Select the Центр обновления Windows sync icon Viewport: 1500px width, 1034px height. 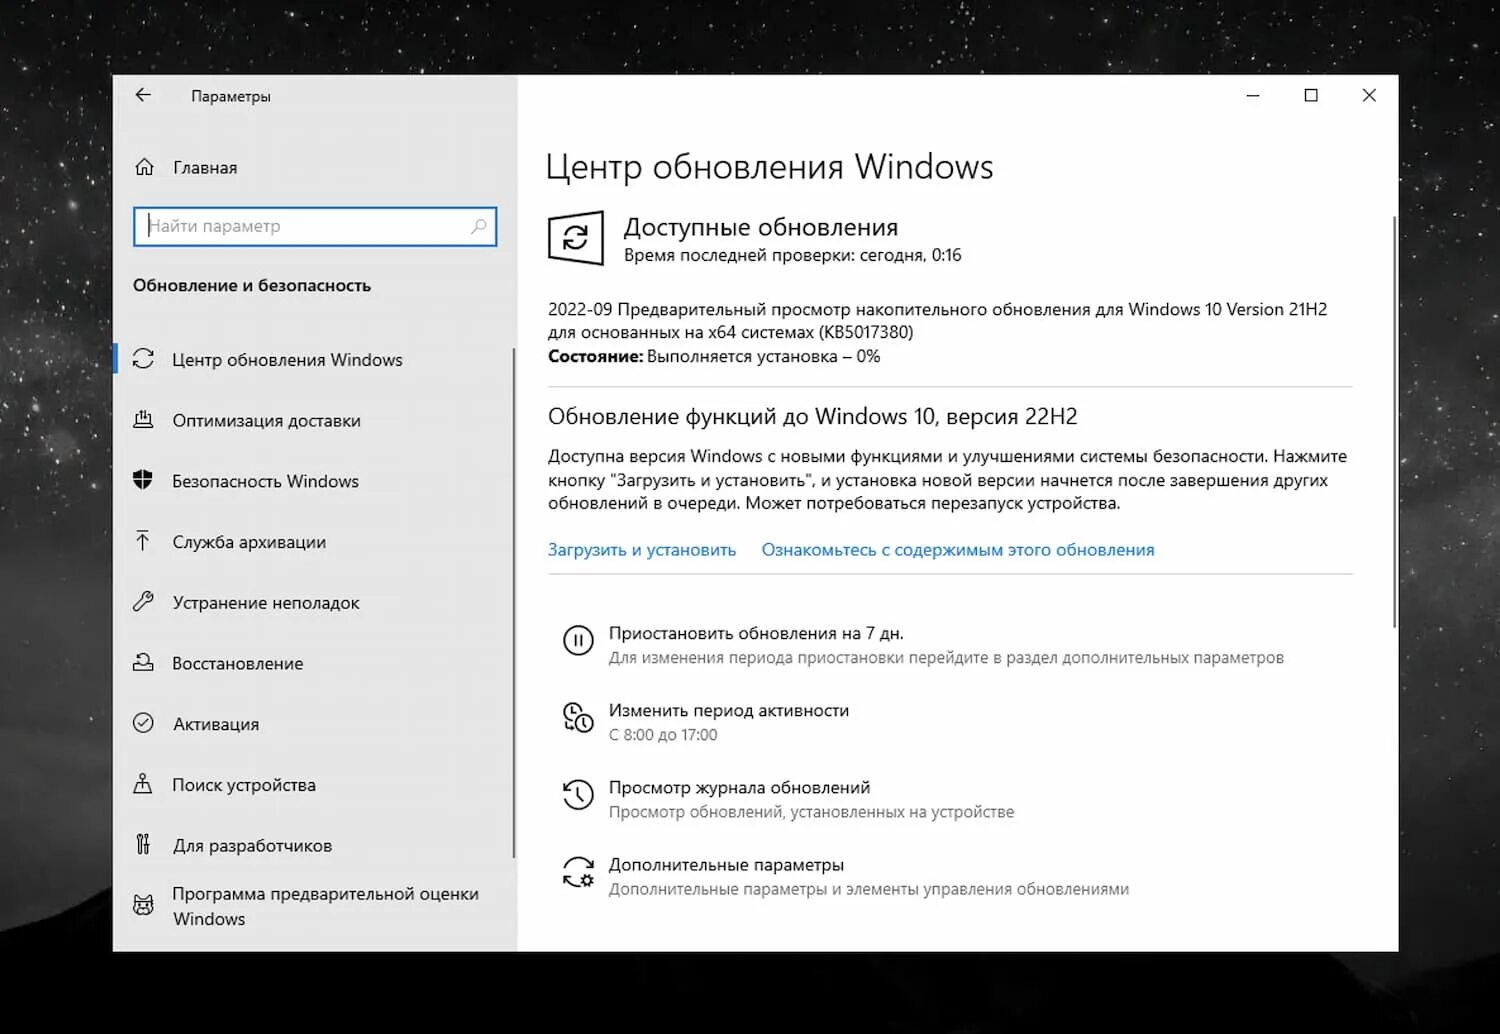point(143,359)
